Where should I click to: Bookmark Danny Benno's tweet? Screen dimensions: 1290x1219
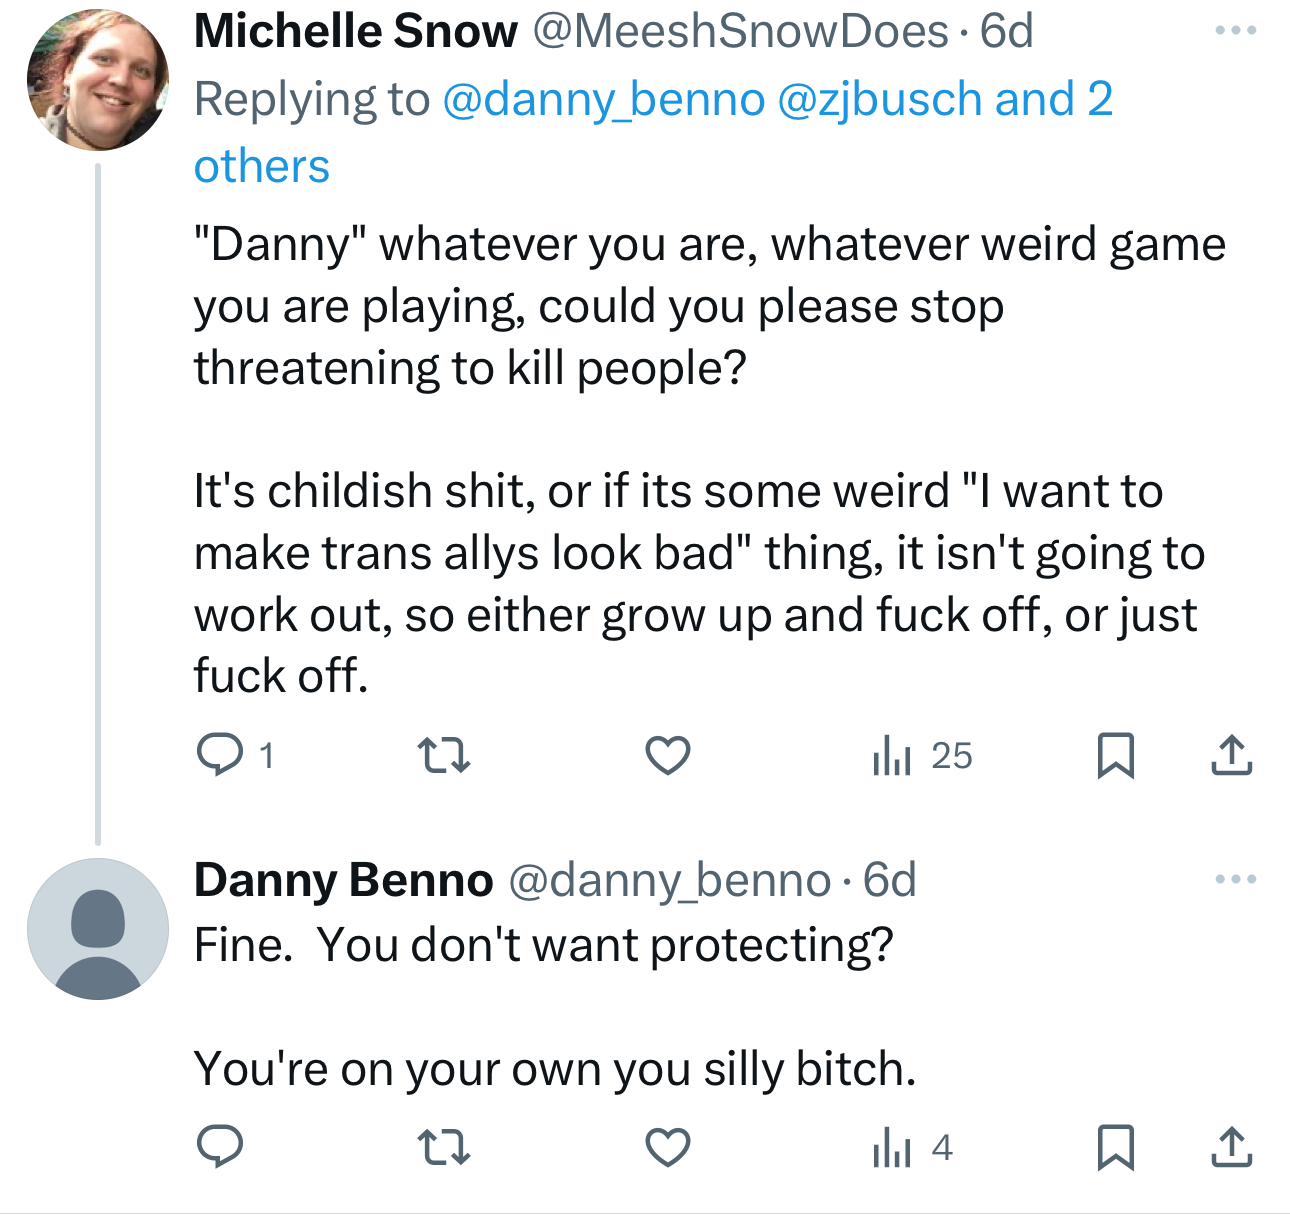[1115, 1147]
